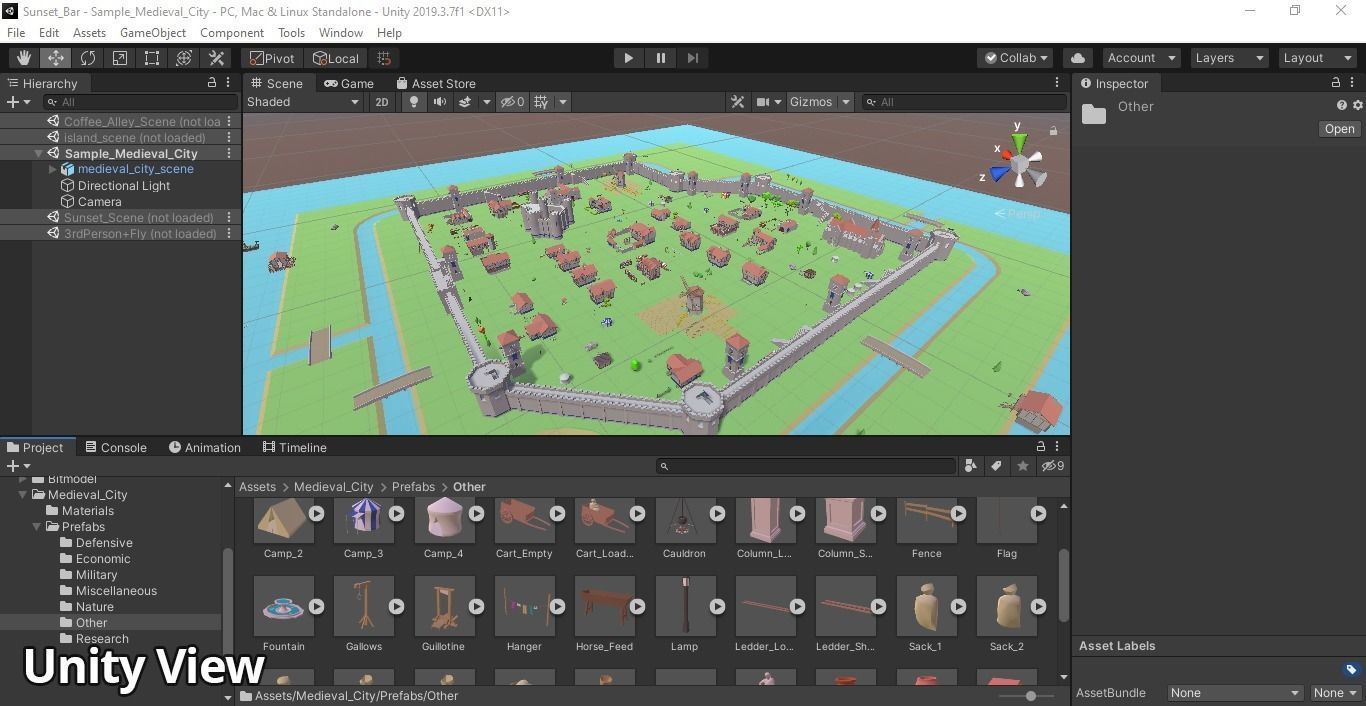Toggle 2D view mode
This screenshot has width=1366, height=706.
click(382, 102)
